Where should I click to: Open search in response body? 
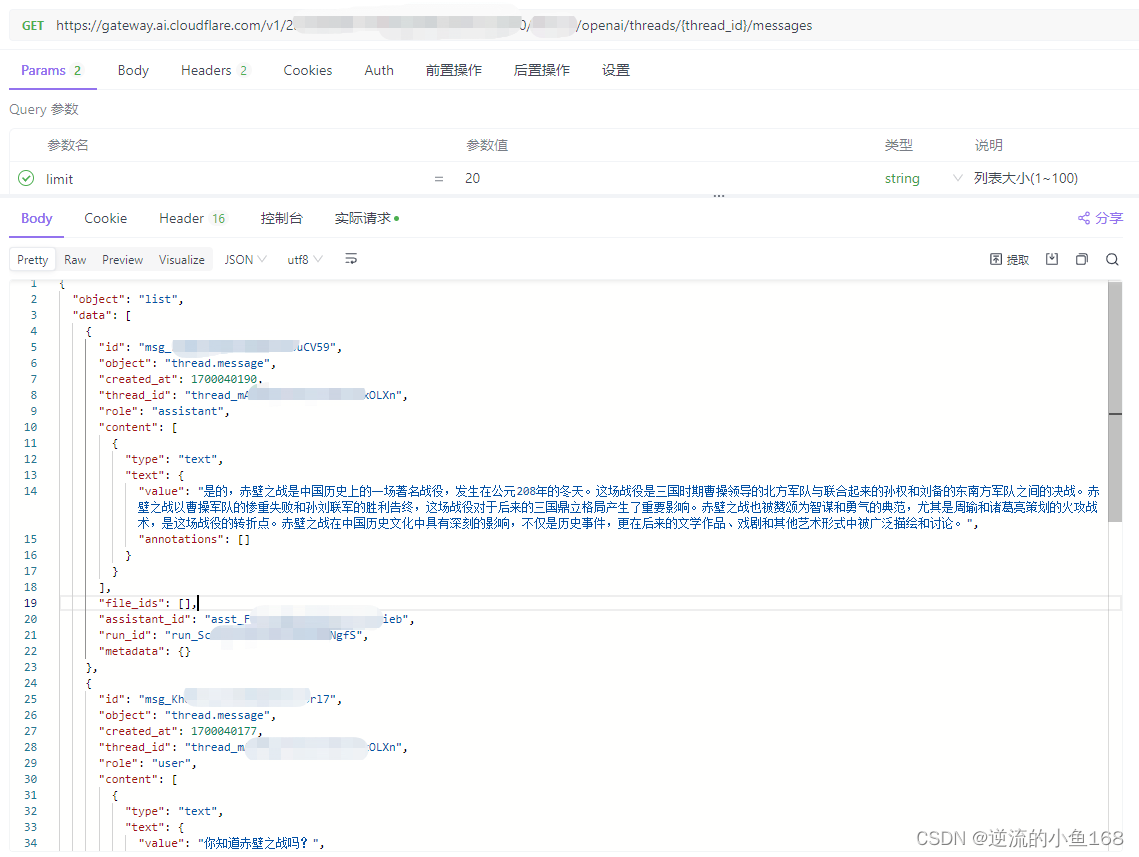click(x=1112, y=260)
